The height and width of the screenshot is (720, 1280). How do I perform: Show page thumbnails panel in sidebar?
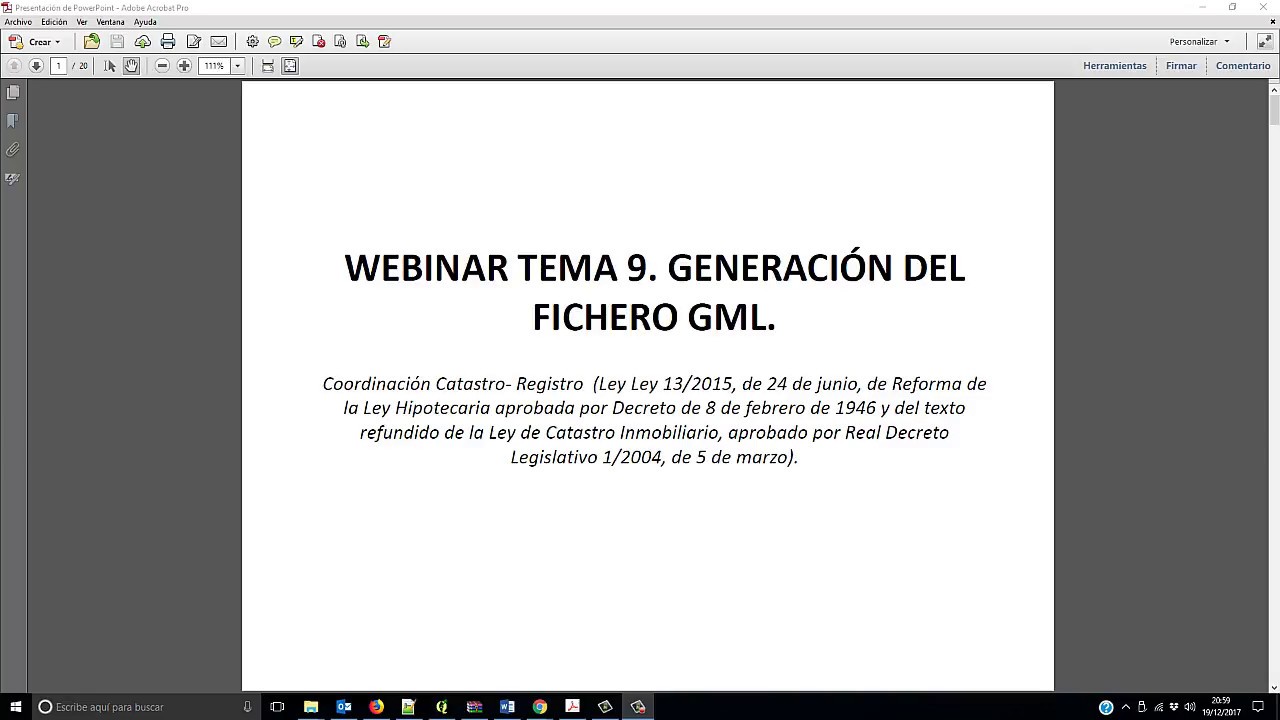point(13,92)
